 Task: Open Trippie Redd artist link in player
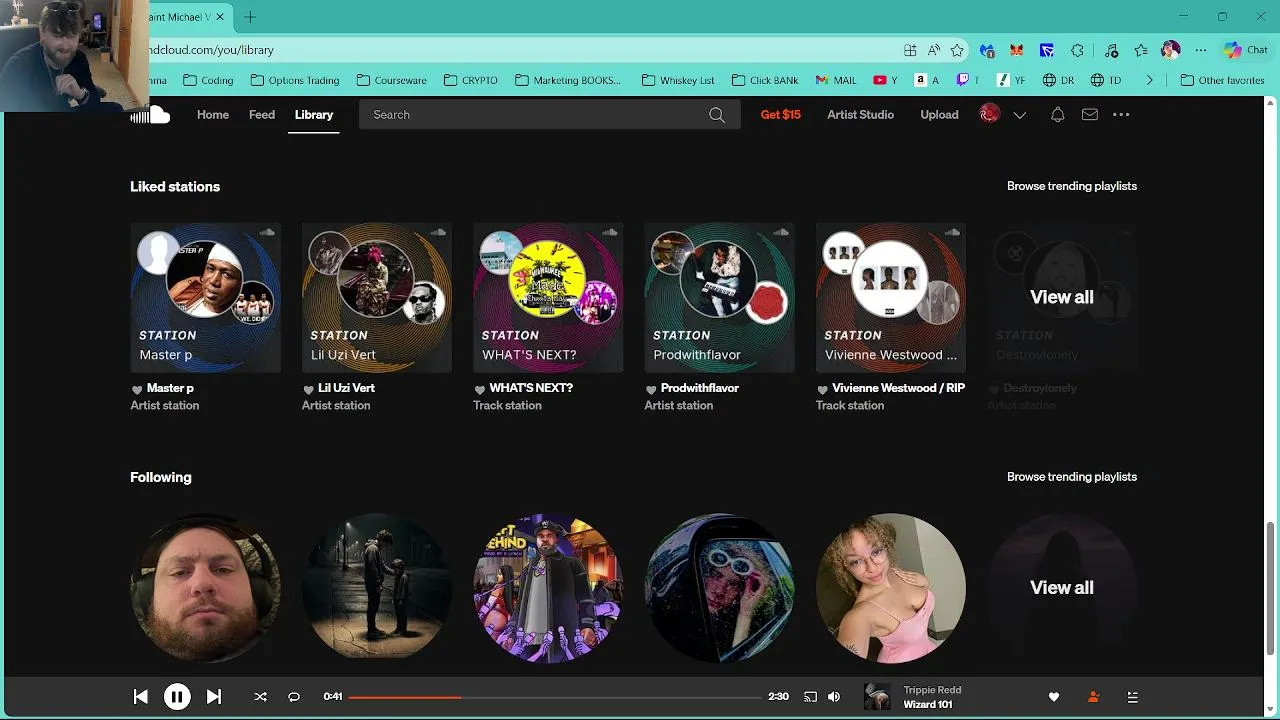(x=932, y=690)
